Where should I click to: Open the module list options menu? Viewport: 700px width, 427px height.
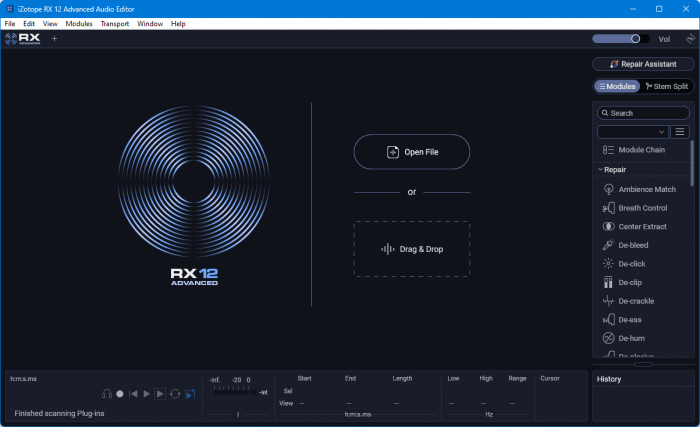point(679,132)
